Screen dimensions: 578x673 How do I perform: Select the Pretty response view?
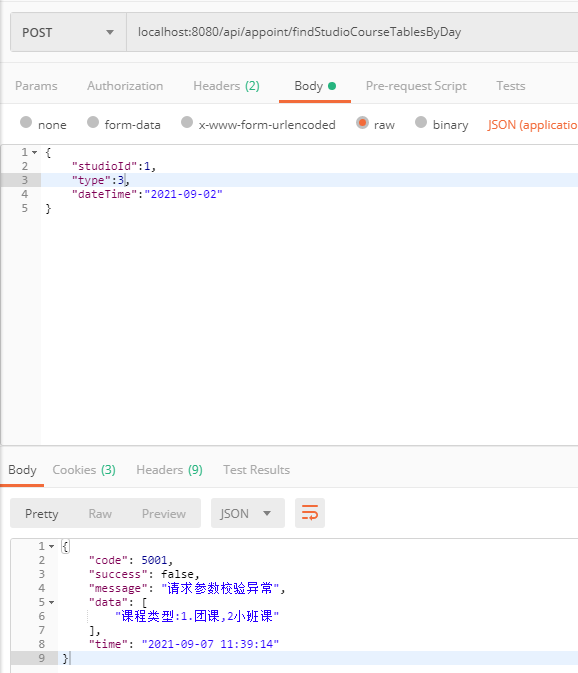[42, 514]
